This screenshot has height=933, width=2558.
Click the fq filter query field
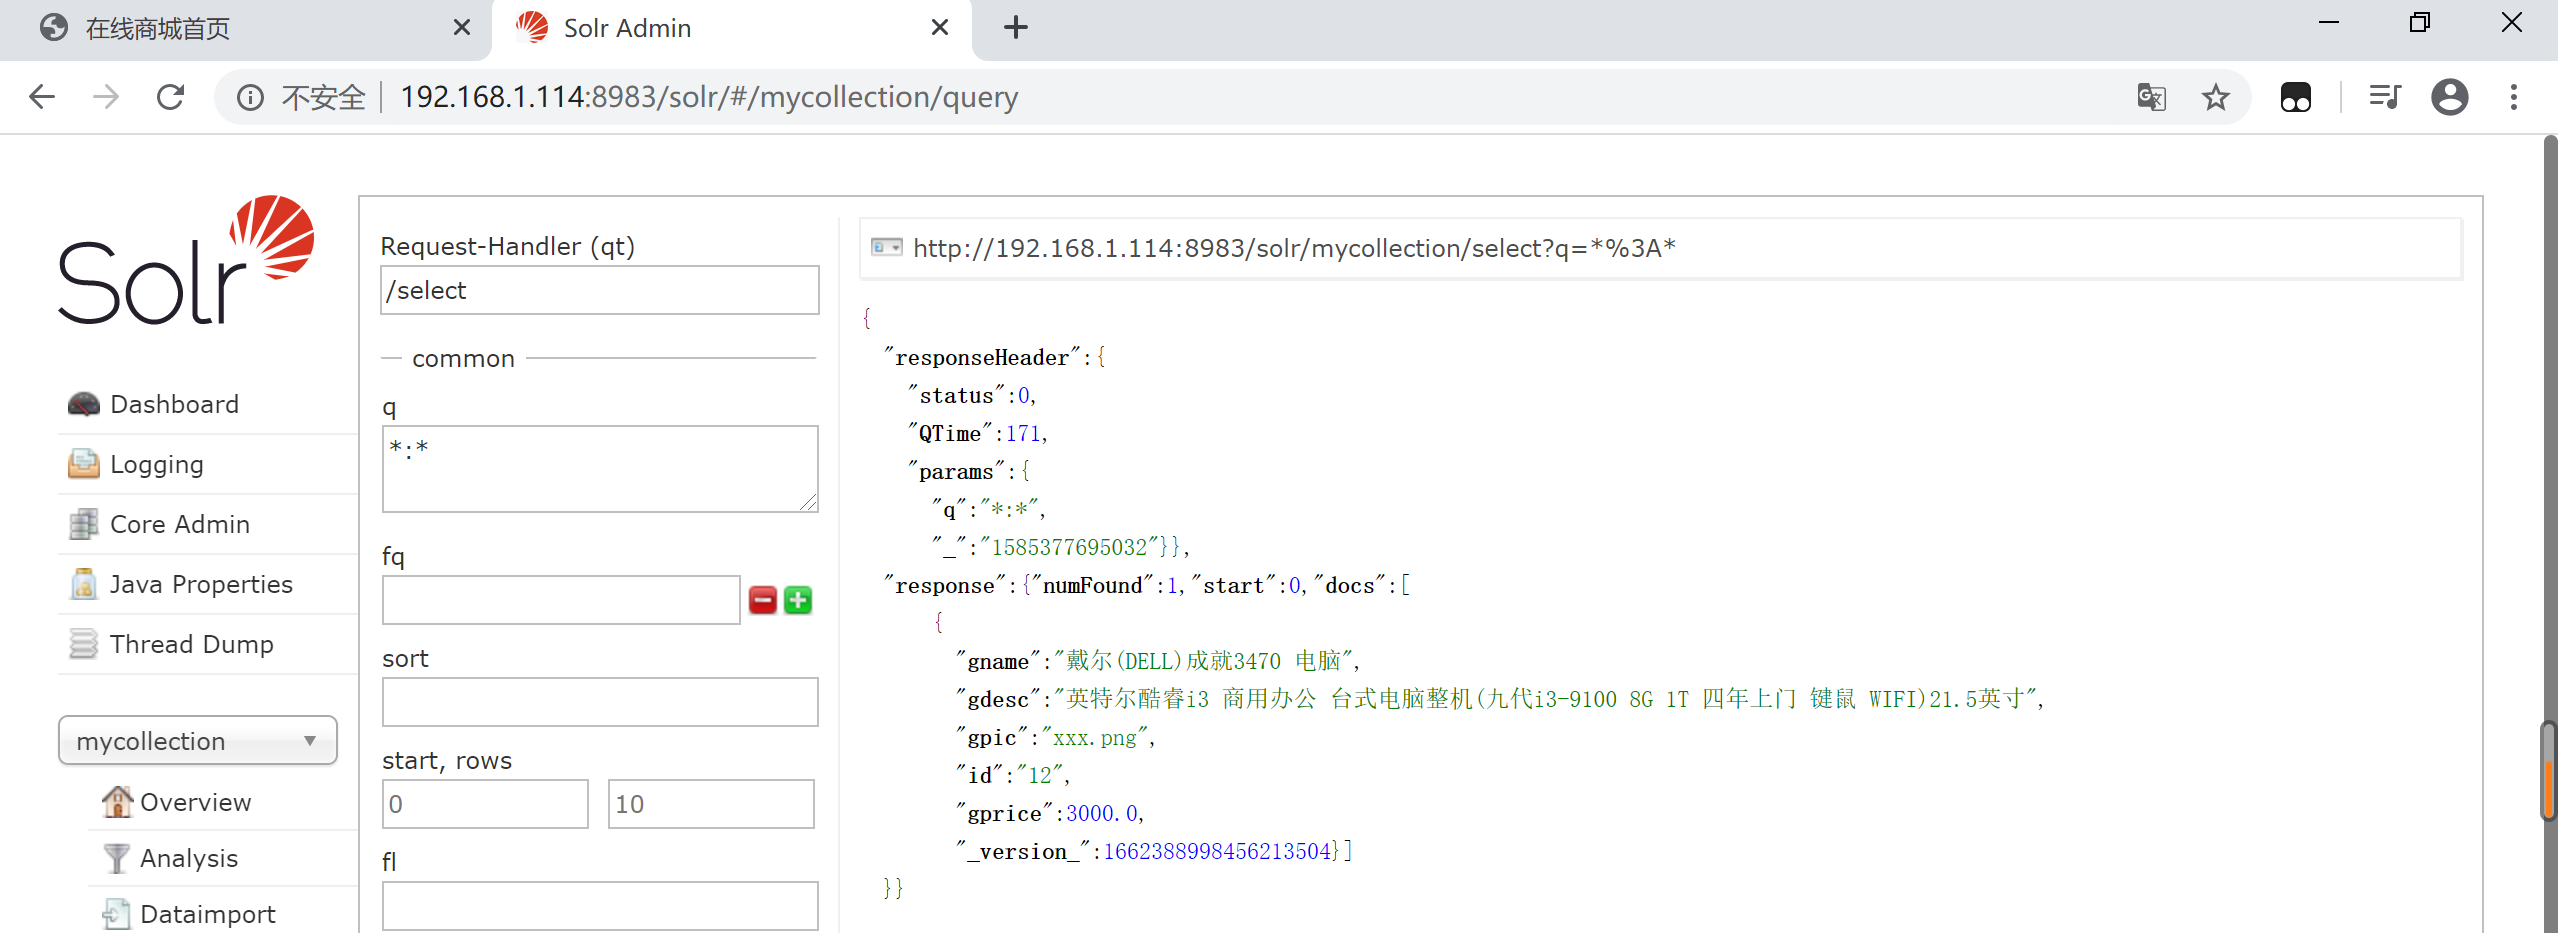tap(561, 600)
